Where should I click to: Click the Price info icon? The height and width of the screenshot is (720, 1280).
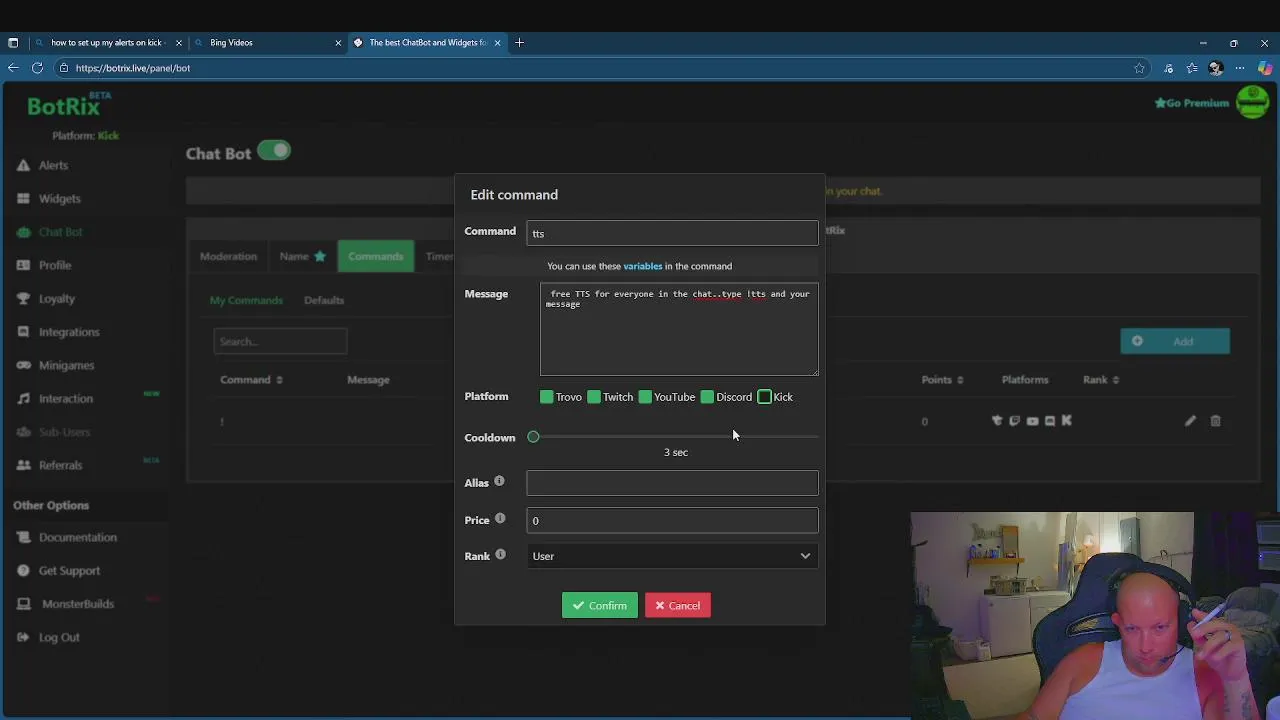pyautogui.click(x=500, y=518)
